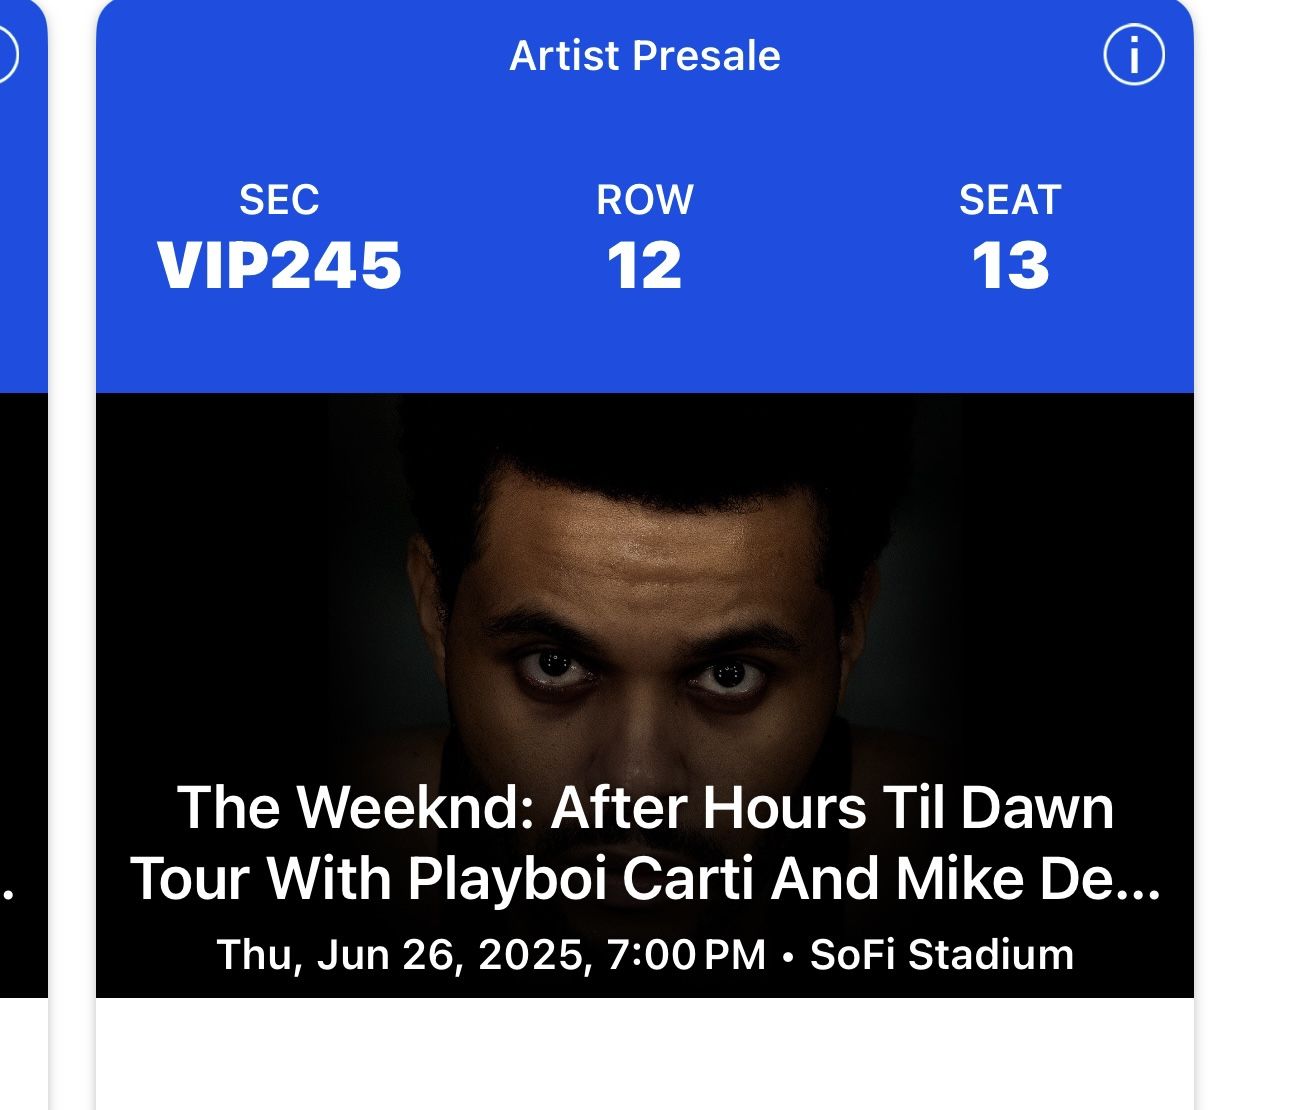Select seat number 13
The width and height of the screenshot is (1290, 1110).
(1010, 266)
